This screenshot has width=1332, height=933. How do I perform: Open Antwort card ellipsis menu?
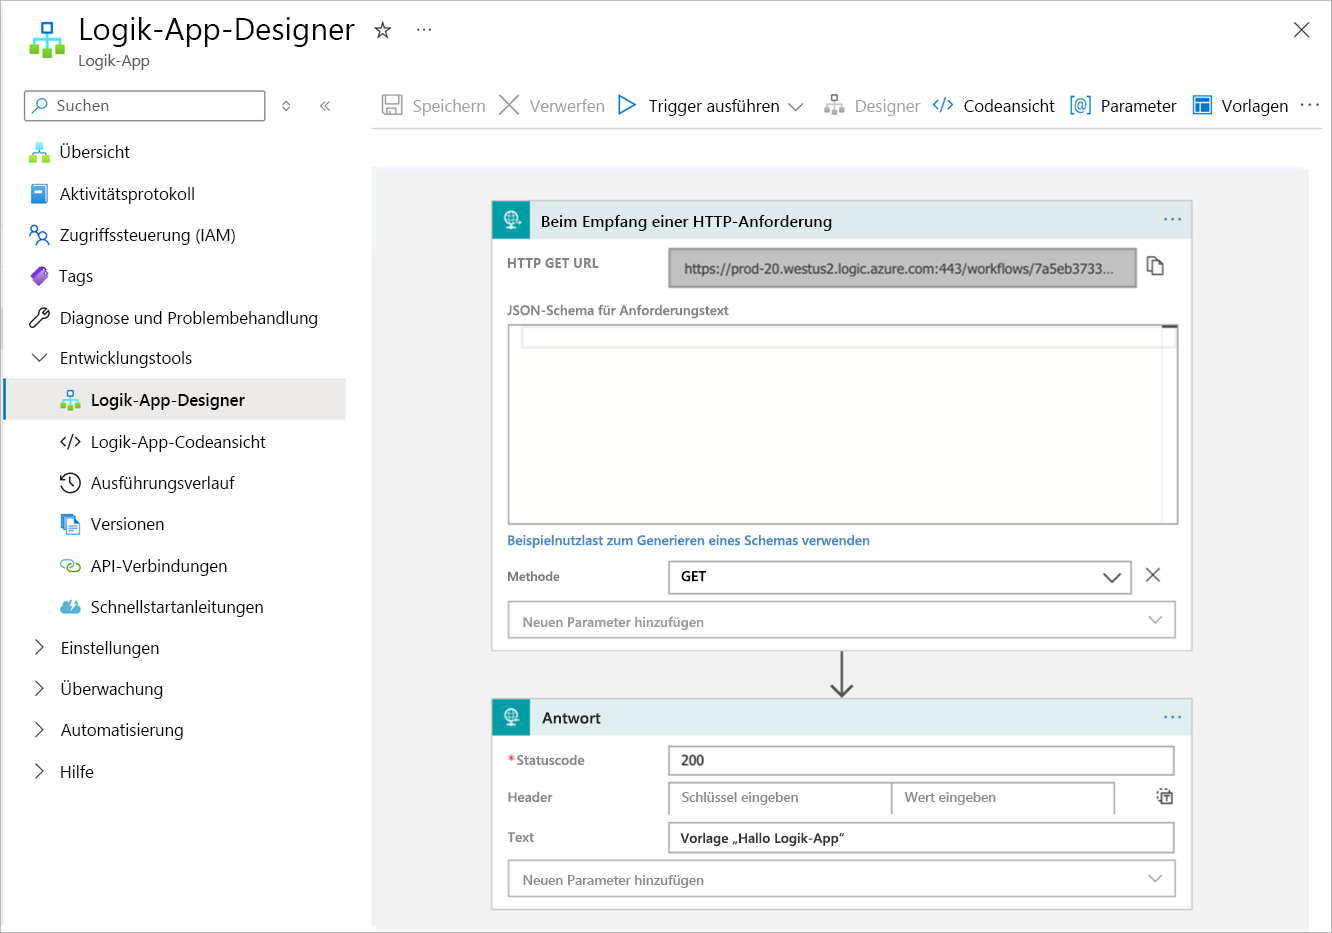click(x=1172, y=717)
